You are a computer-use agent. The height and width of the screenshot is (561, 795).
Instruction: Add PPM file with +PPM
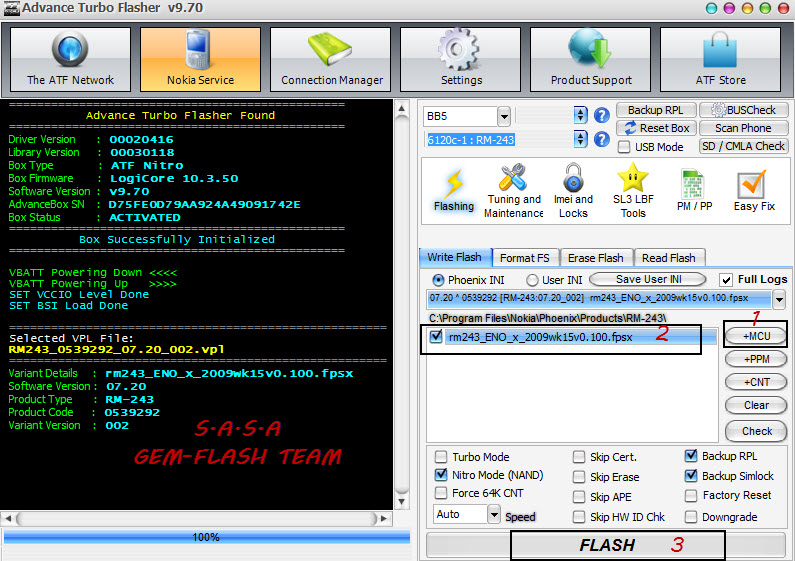point(756,359)
